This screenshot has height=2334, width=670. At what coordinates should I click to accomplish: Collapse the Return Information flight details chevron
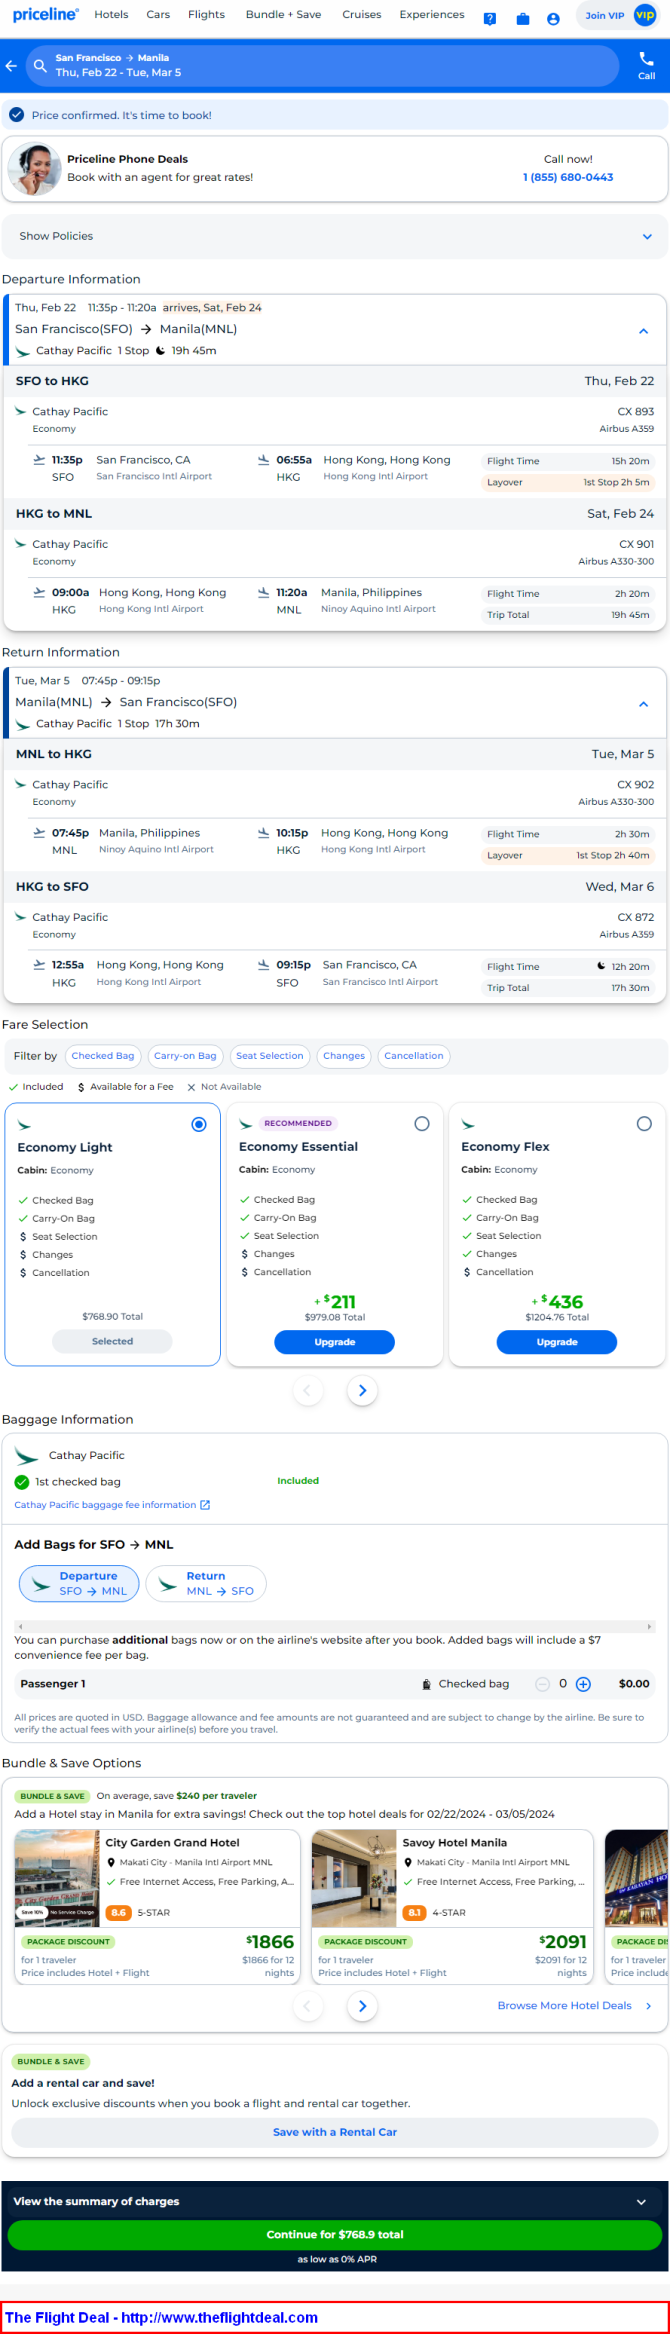tap(644, 704)
